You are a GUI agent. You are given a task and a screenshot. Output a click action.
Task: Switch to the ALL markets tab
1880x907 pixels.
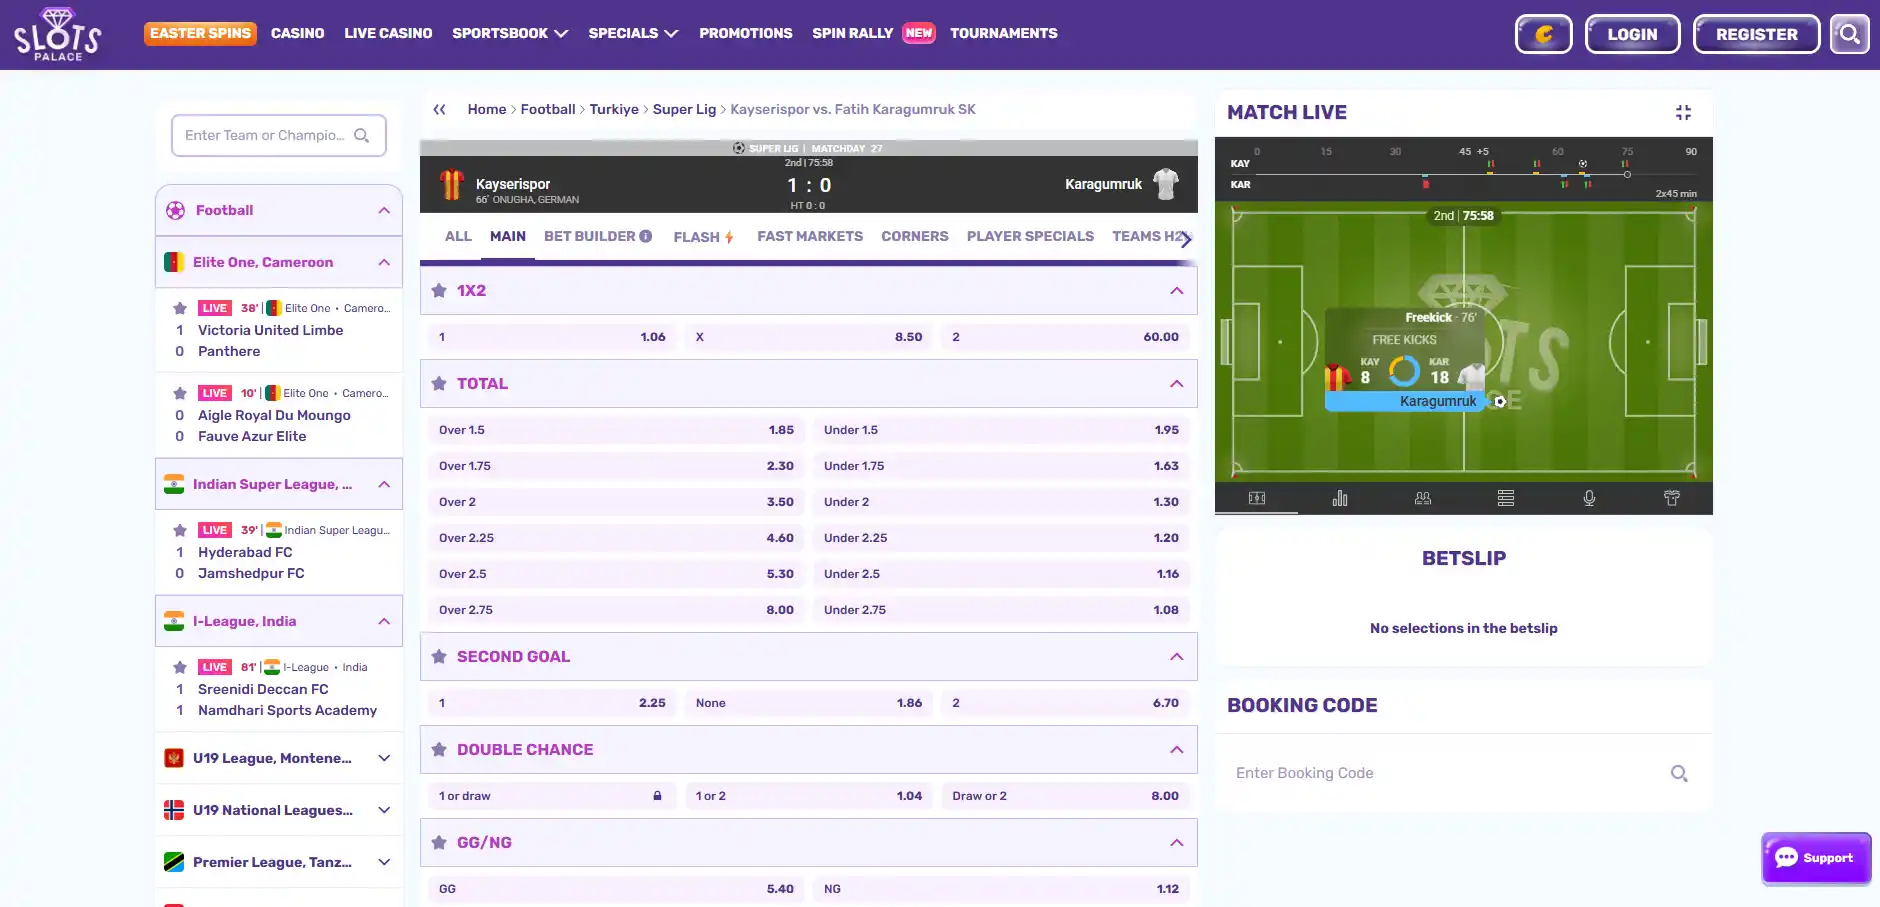coord(458,237)
